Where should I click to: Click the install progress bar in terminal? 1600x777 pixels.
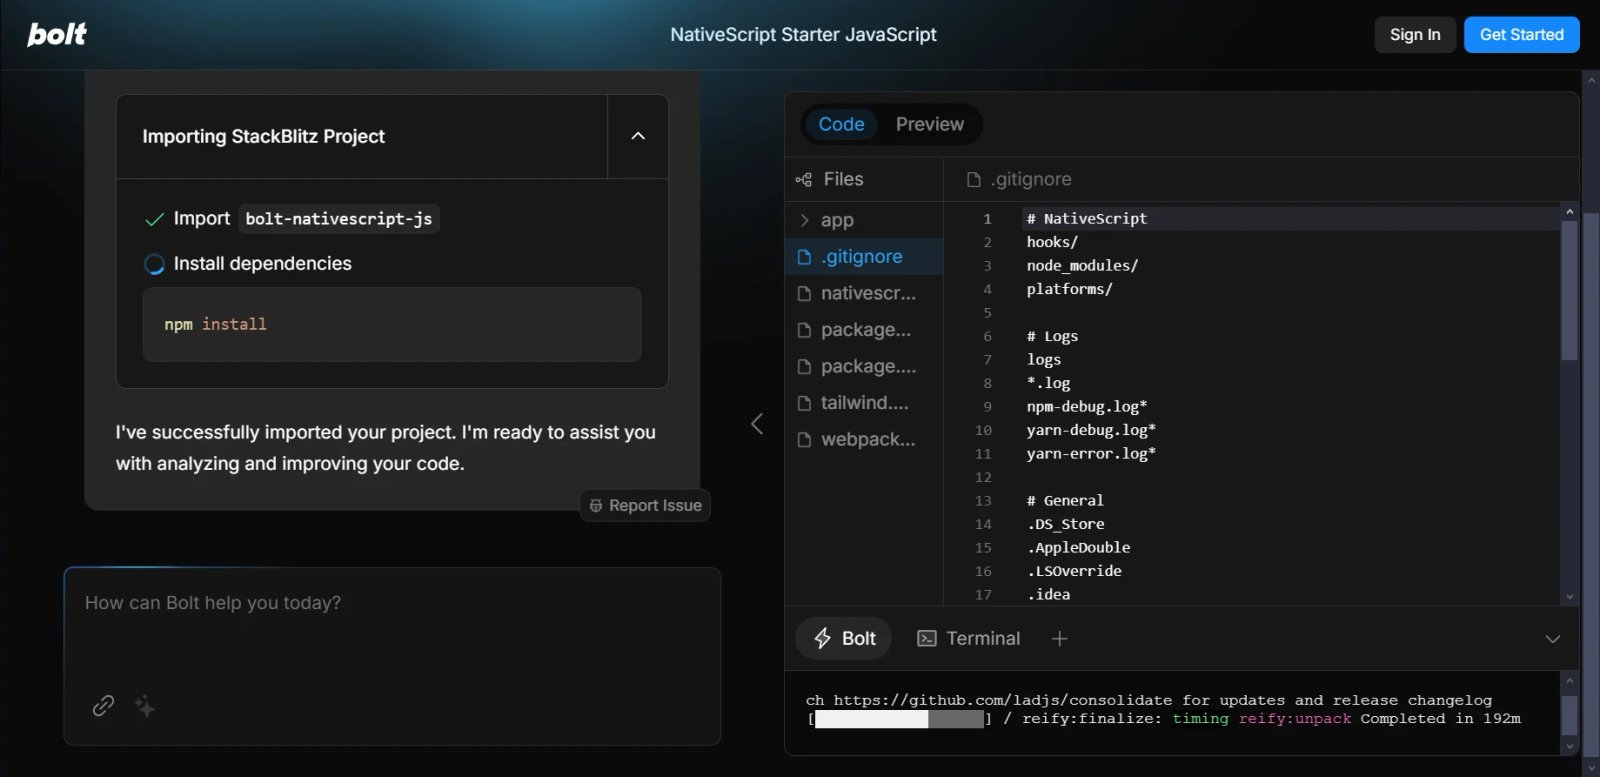[899, 719]
